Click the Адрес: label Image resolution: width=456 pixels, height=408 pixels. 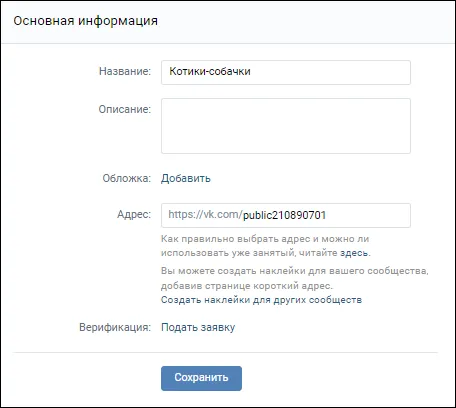(x=134, y=214)
